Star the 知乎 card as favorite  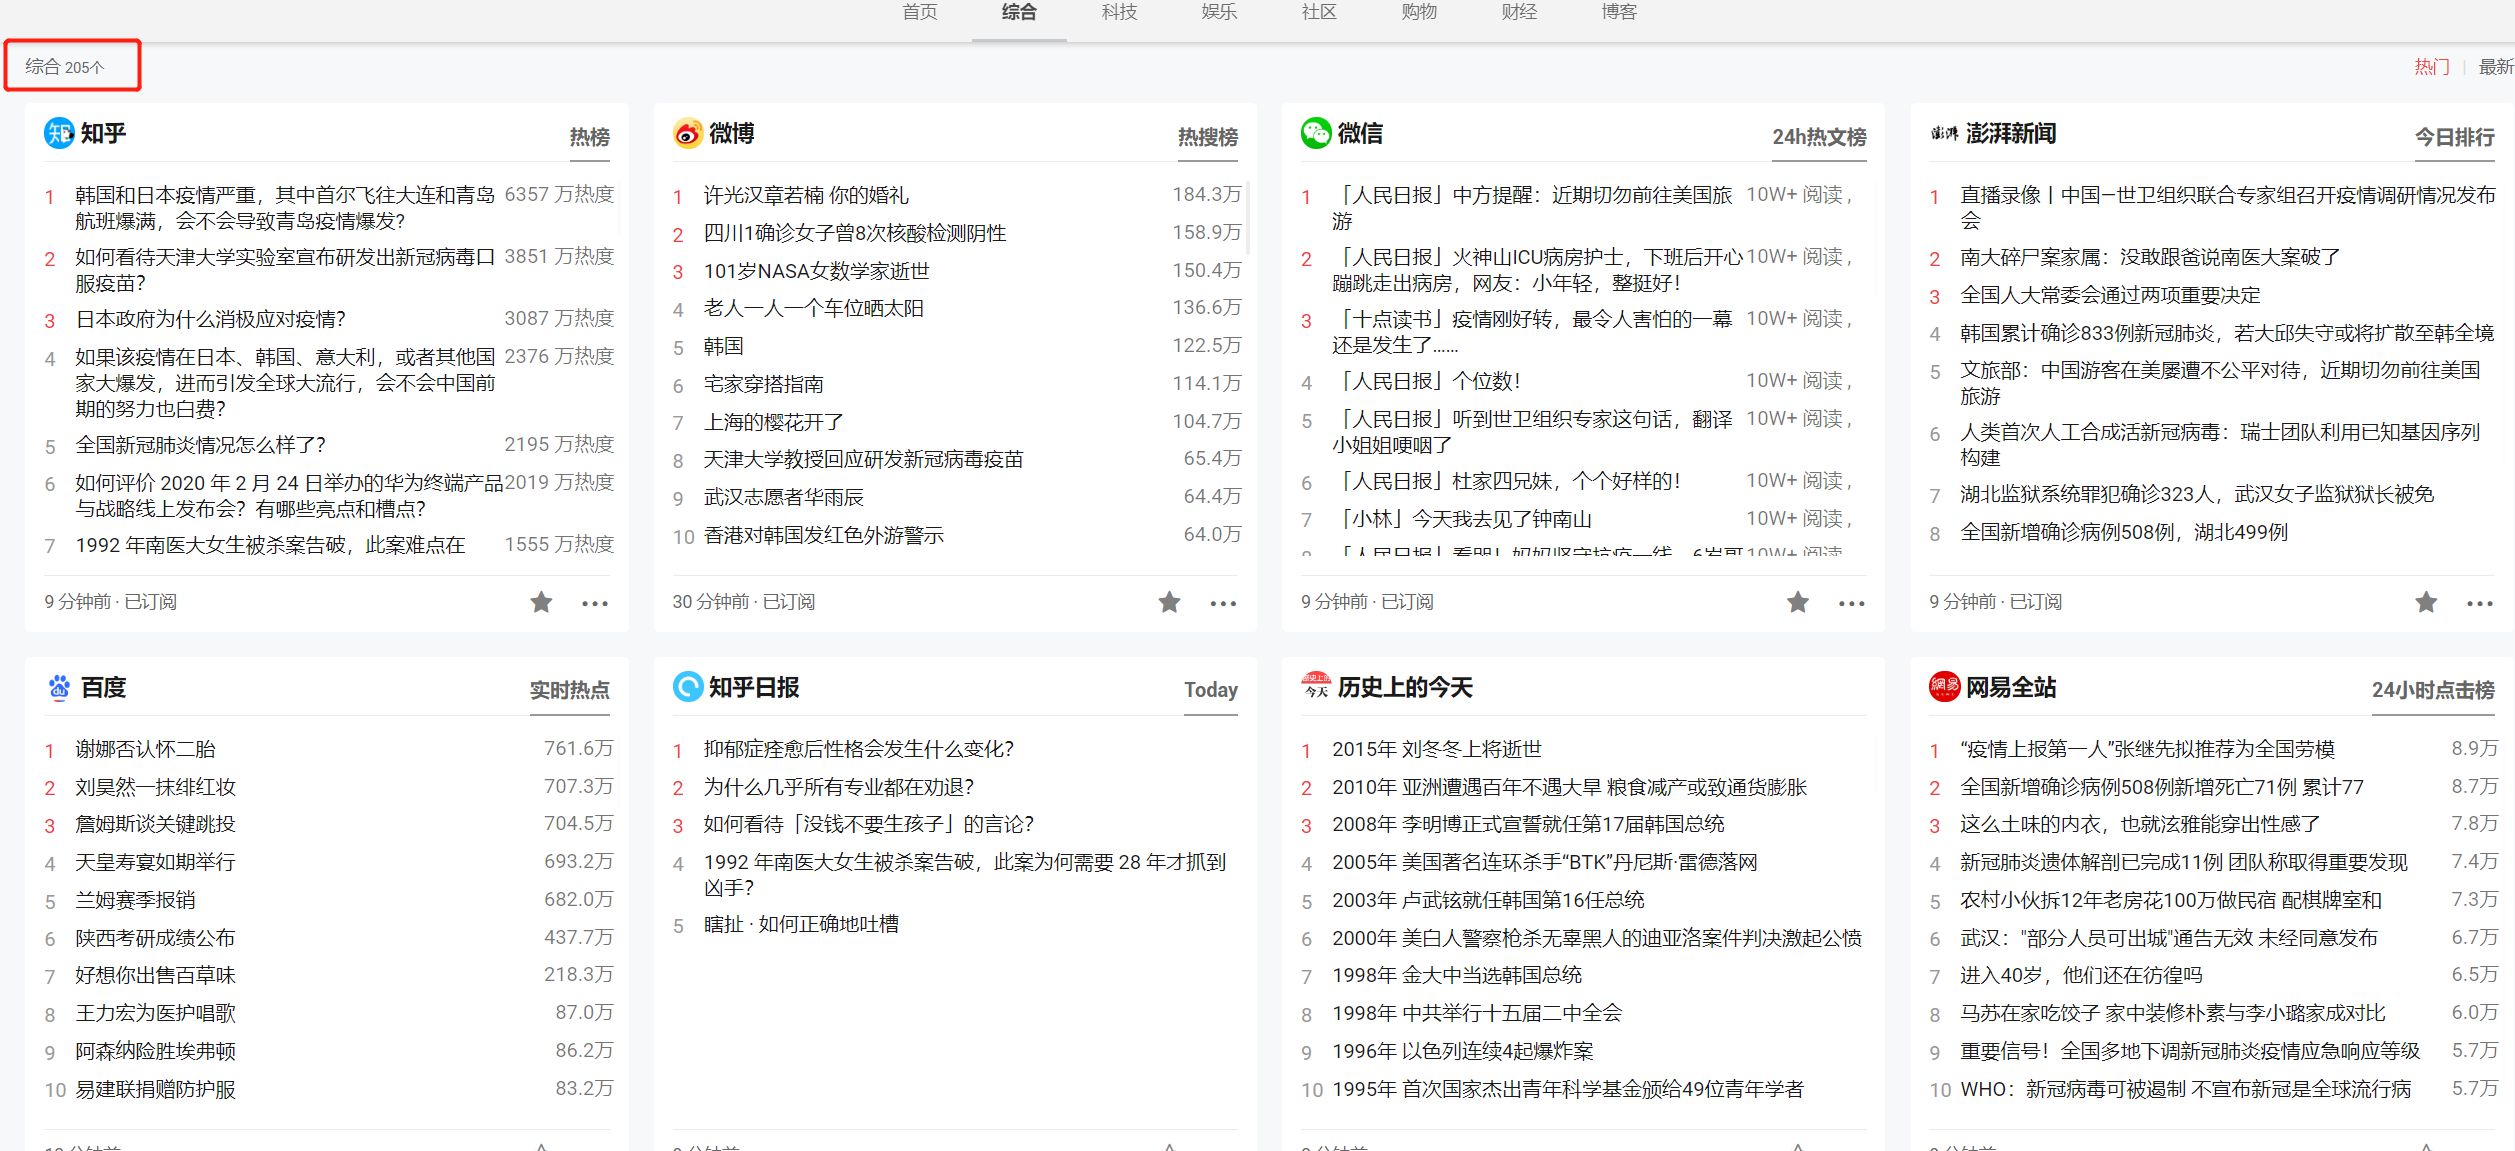(541, 602)
